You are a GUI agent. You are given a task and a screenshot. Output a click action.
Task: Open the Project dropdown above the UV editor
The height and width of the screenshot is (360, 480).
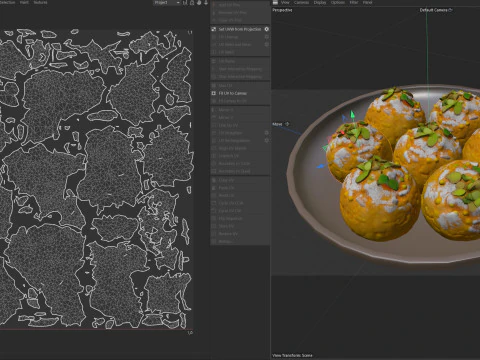167,2
